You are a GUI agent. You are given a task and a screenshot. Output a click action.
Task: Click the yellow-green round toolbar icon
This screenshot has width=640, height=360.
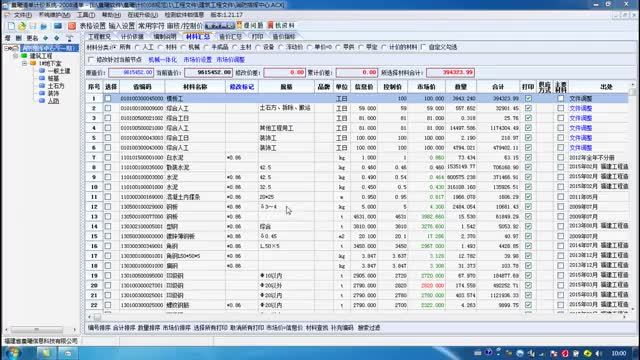22,26
